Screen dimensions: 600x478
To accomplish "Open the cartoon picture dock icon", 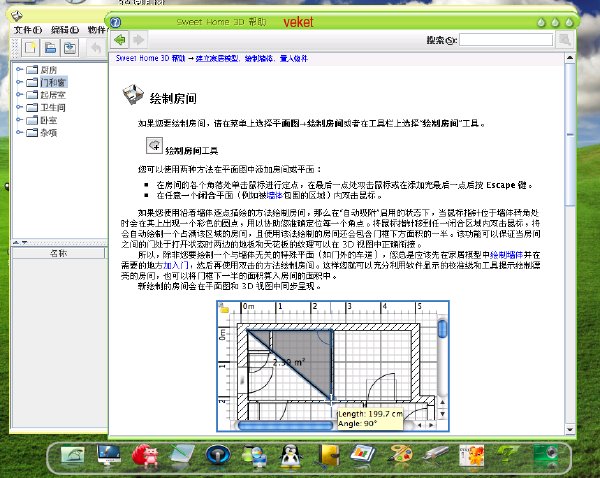I will tap(472, 455).
